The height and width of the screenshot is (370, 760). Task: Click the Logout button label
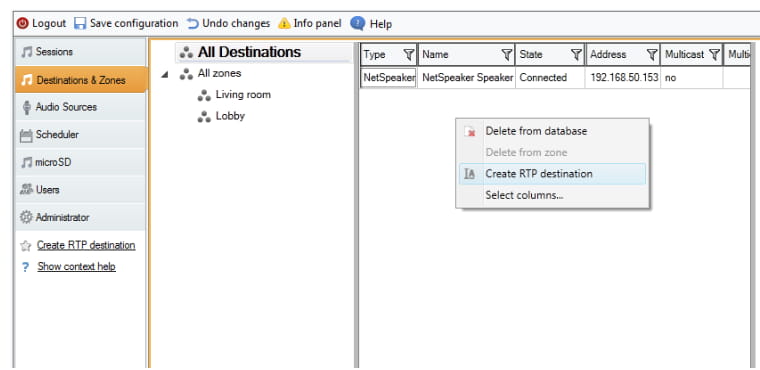(49, 23)
